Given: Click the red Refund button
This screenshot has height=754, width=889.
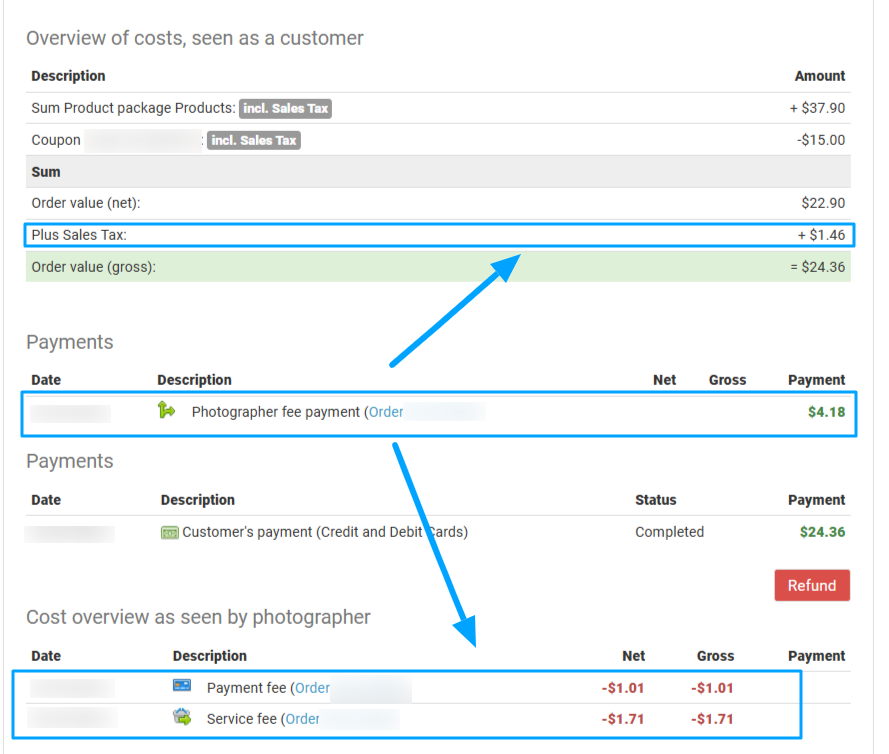Looking at the screenshot, I should click(x=812, y=585).
